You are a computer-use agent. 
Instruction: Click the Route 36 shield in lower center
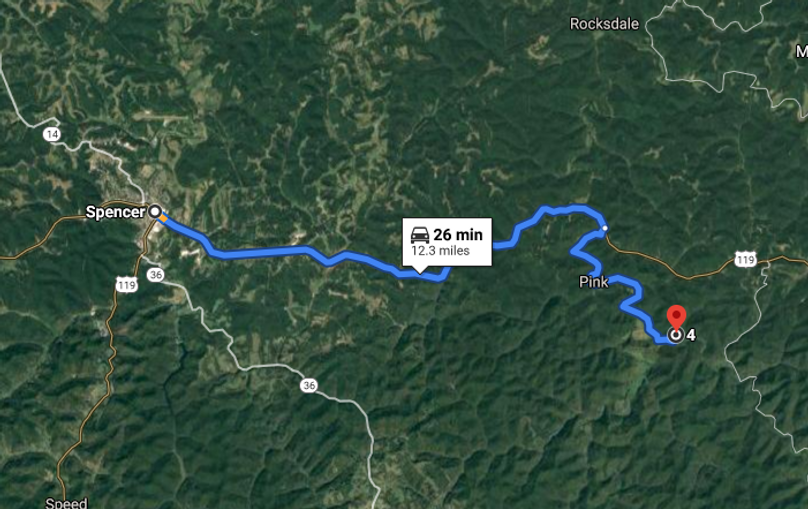pyautogui.click(x=309, y=385)
